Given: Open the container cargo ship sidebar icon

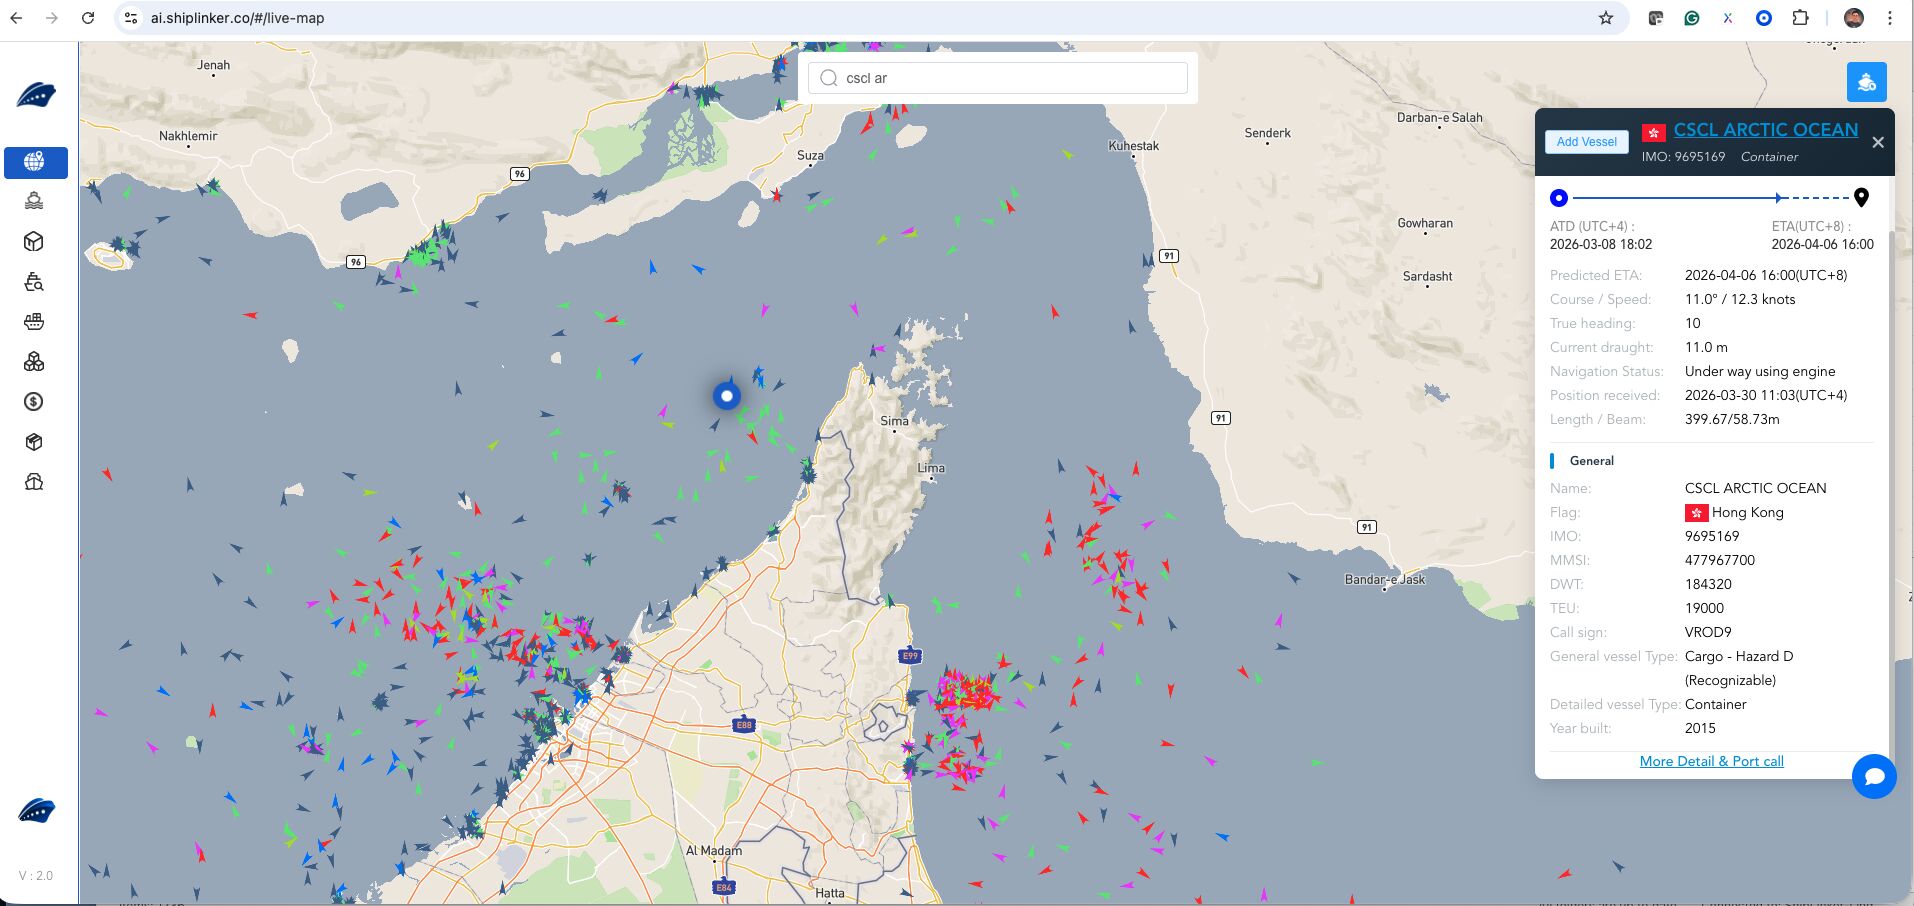Looking at the screenshot, I should [x=34, y=322].
